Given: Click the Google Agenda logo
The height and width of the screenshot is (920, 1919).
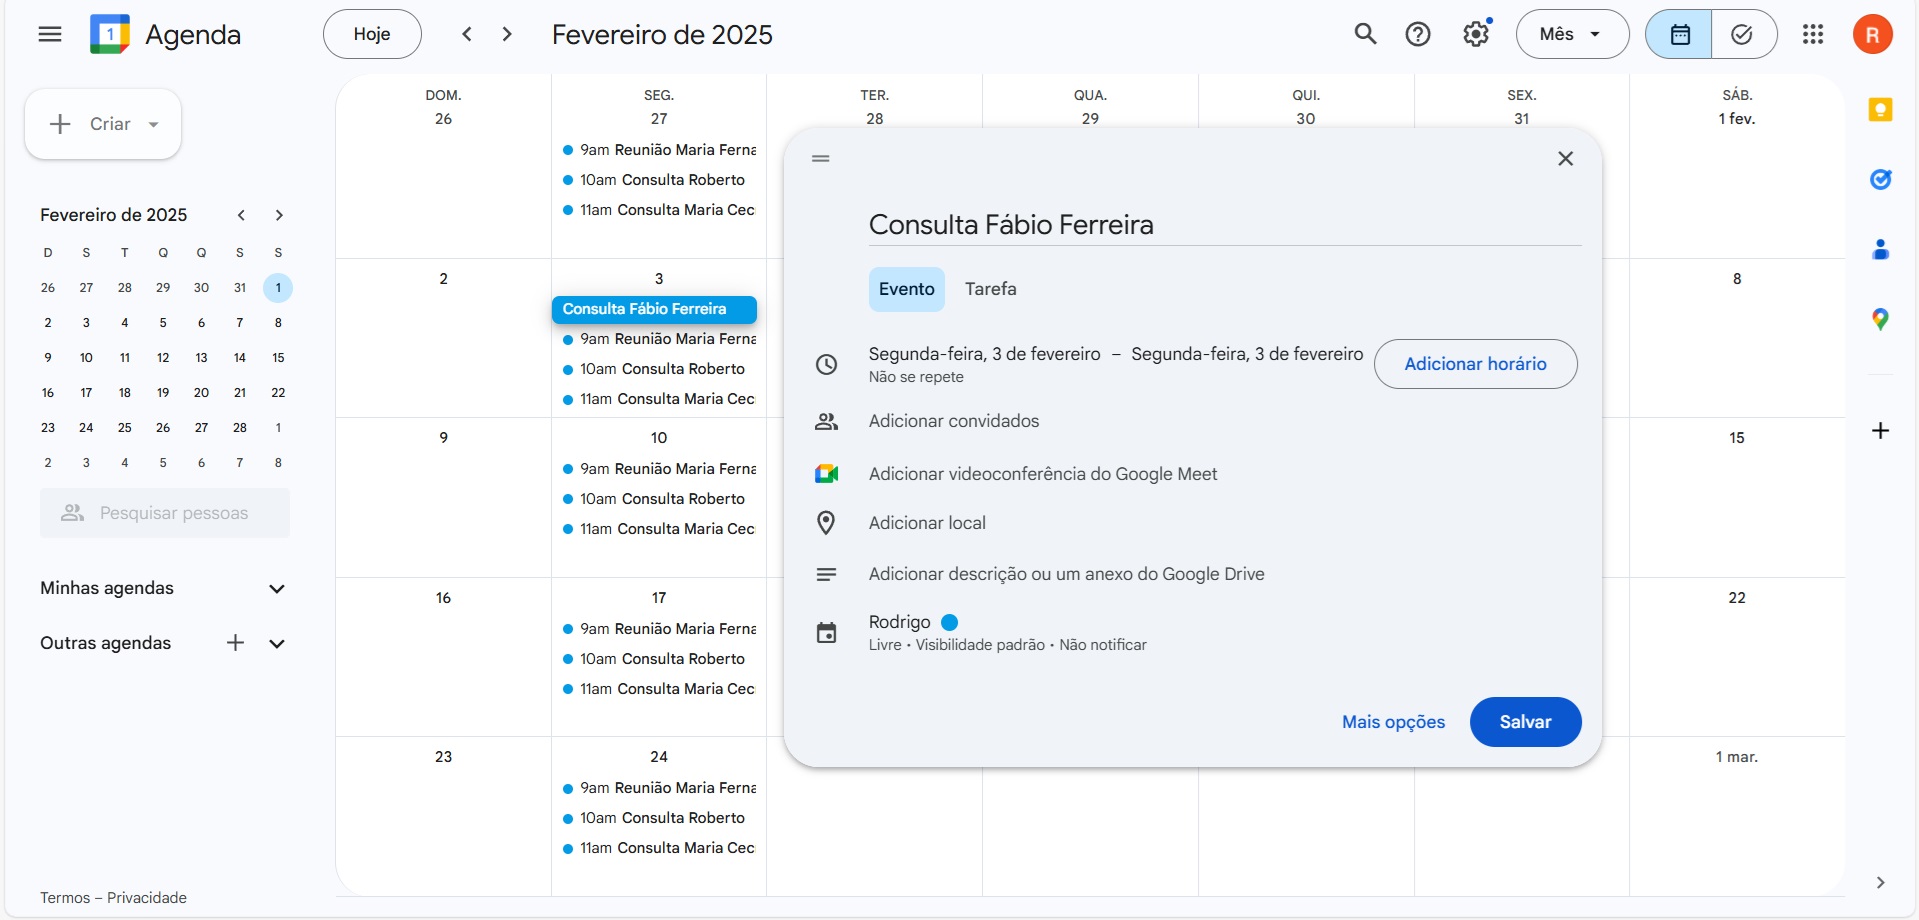Looking at the screenshot, I should tap(110, 35).
